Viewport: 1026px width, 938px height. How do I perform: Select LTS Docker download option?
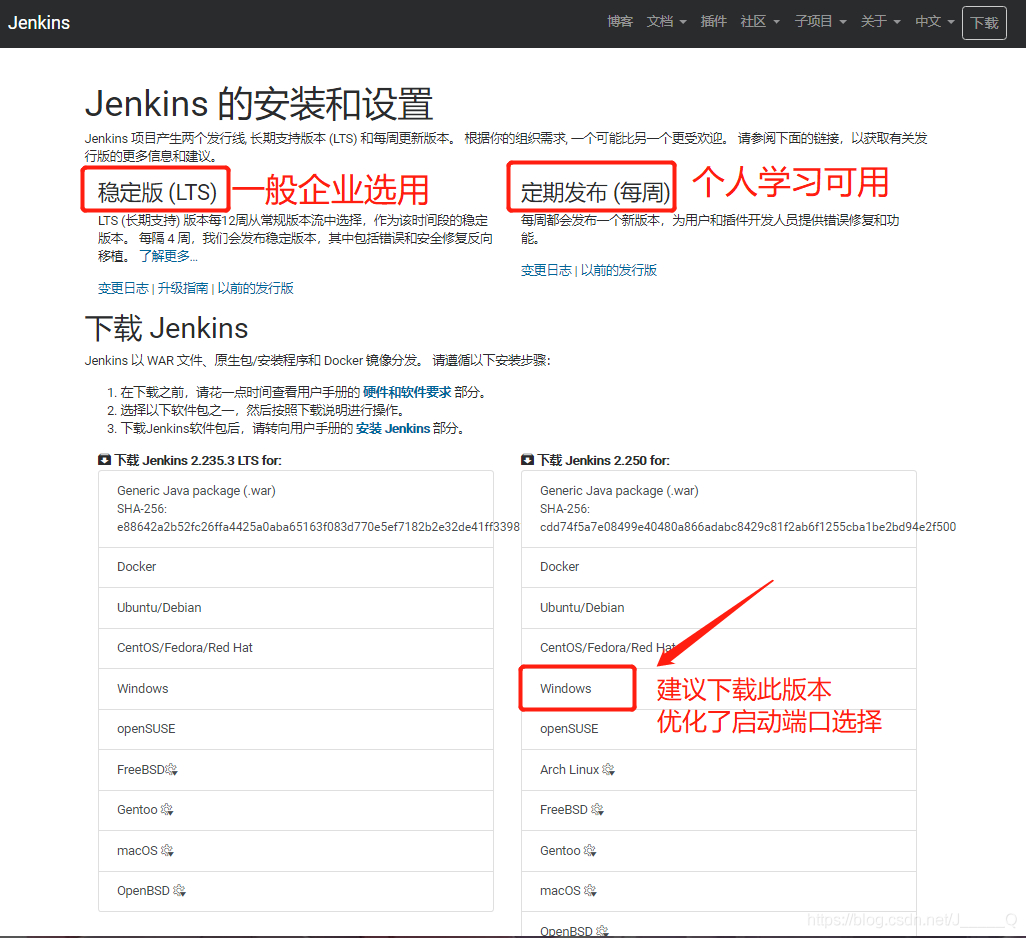click(296, 567)
